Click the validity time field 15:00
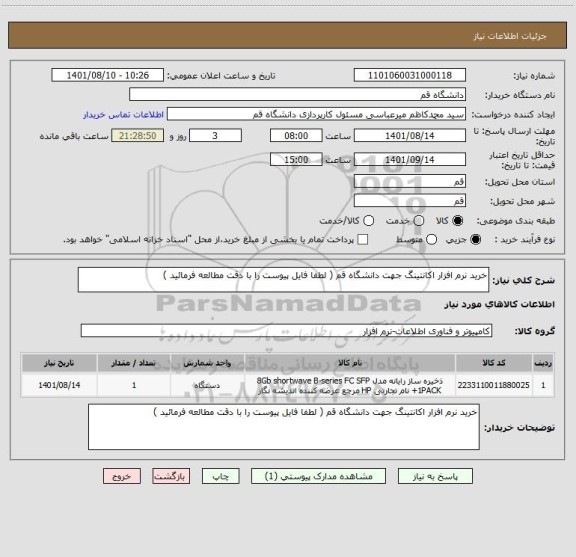576x557 pixels. [x=296, y=159]
